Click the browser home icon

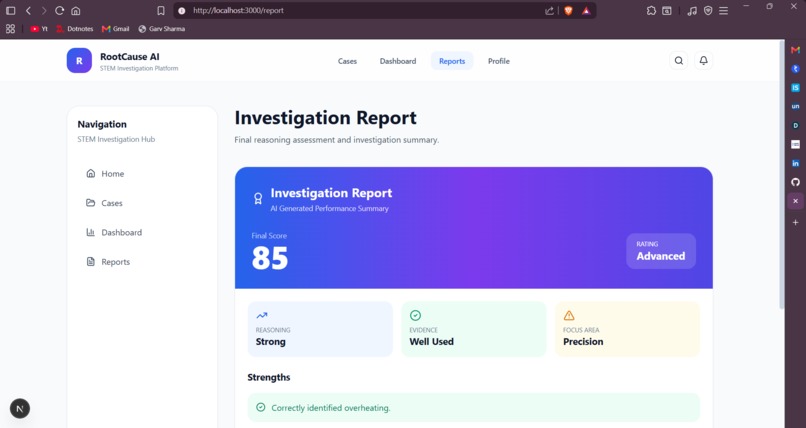click(x=76, y=10)
